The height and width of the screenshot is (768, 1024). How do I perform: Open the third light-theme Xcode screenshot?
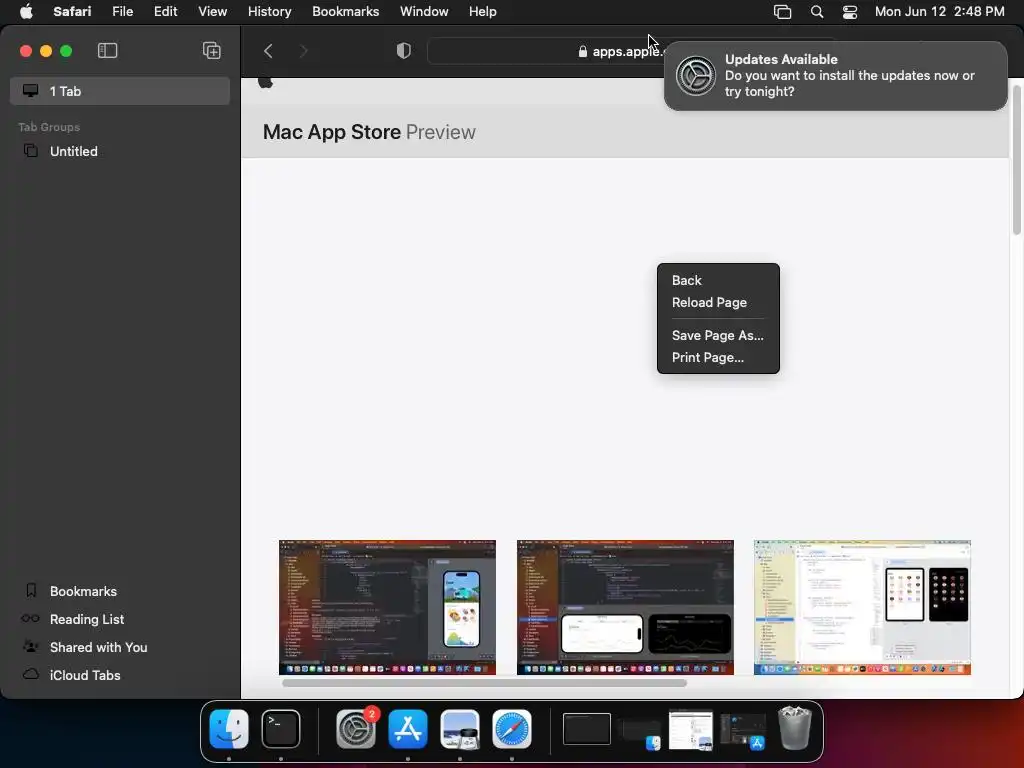click(862, 607)
